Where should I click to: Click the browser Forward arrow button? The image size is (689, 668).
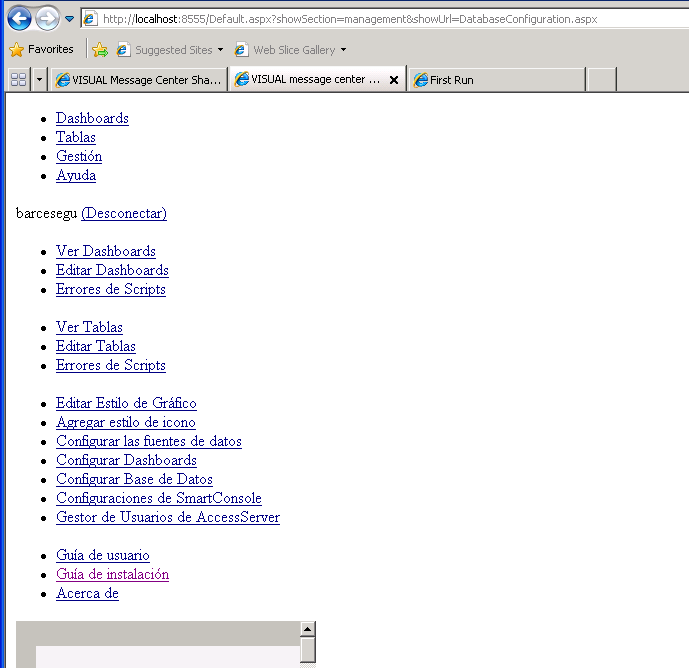click(47, 18)
